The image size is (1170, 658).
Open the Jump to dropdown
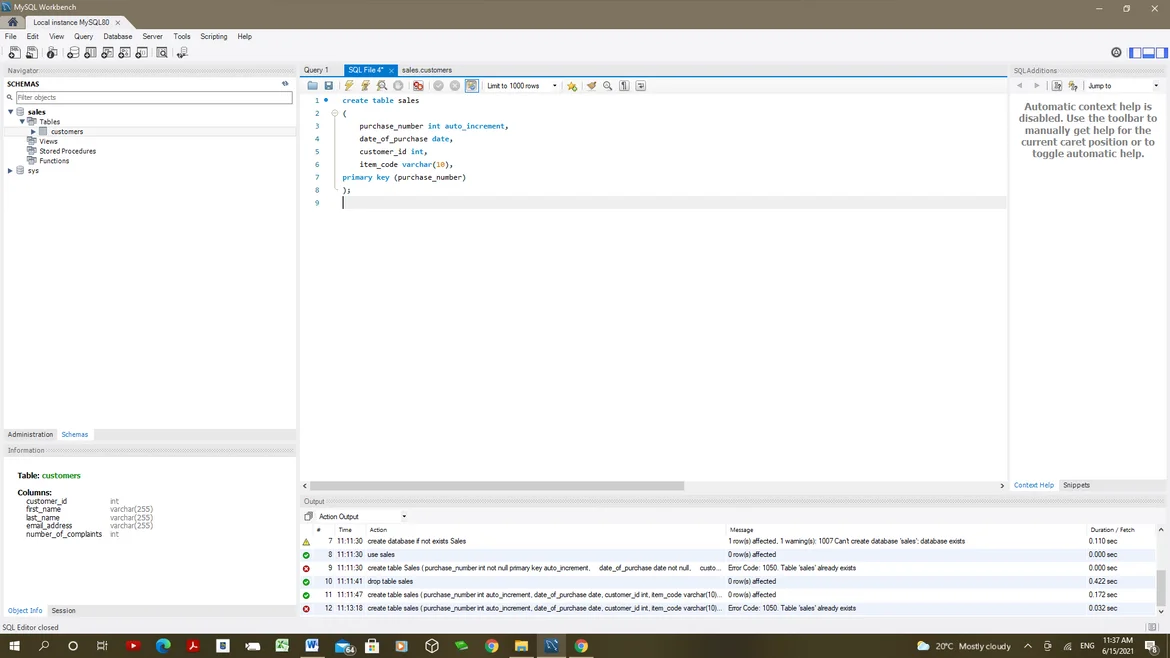click(x=1123, y=86)
